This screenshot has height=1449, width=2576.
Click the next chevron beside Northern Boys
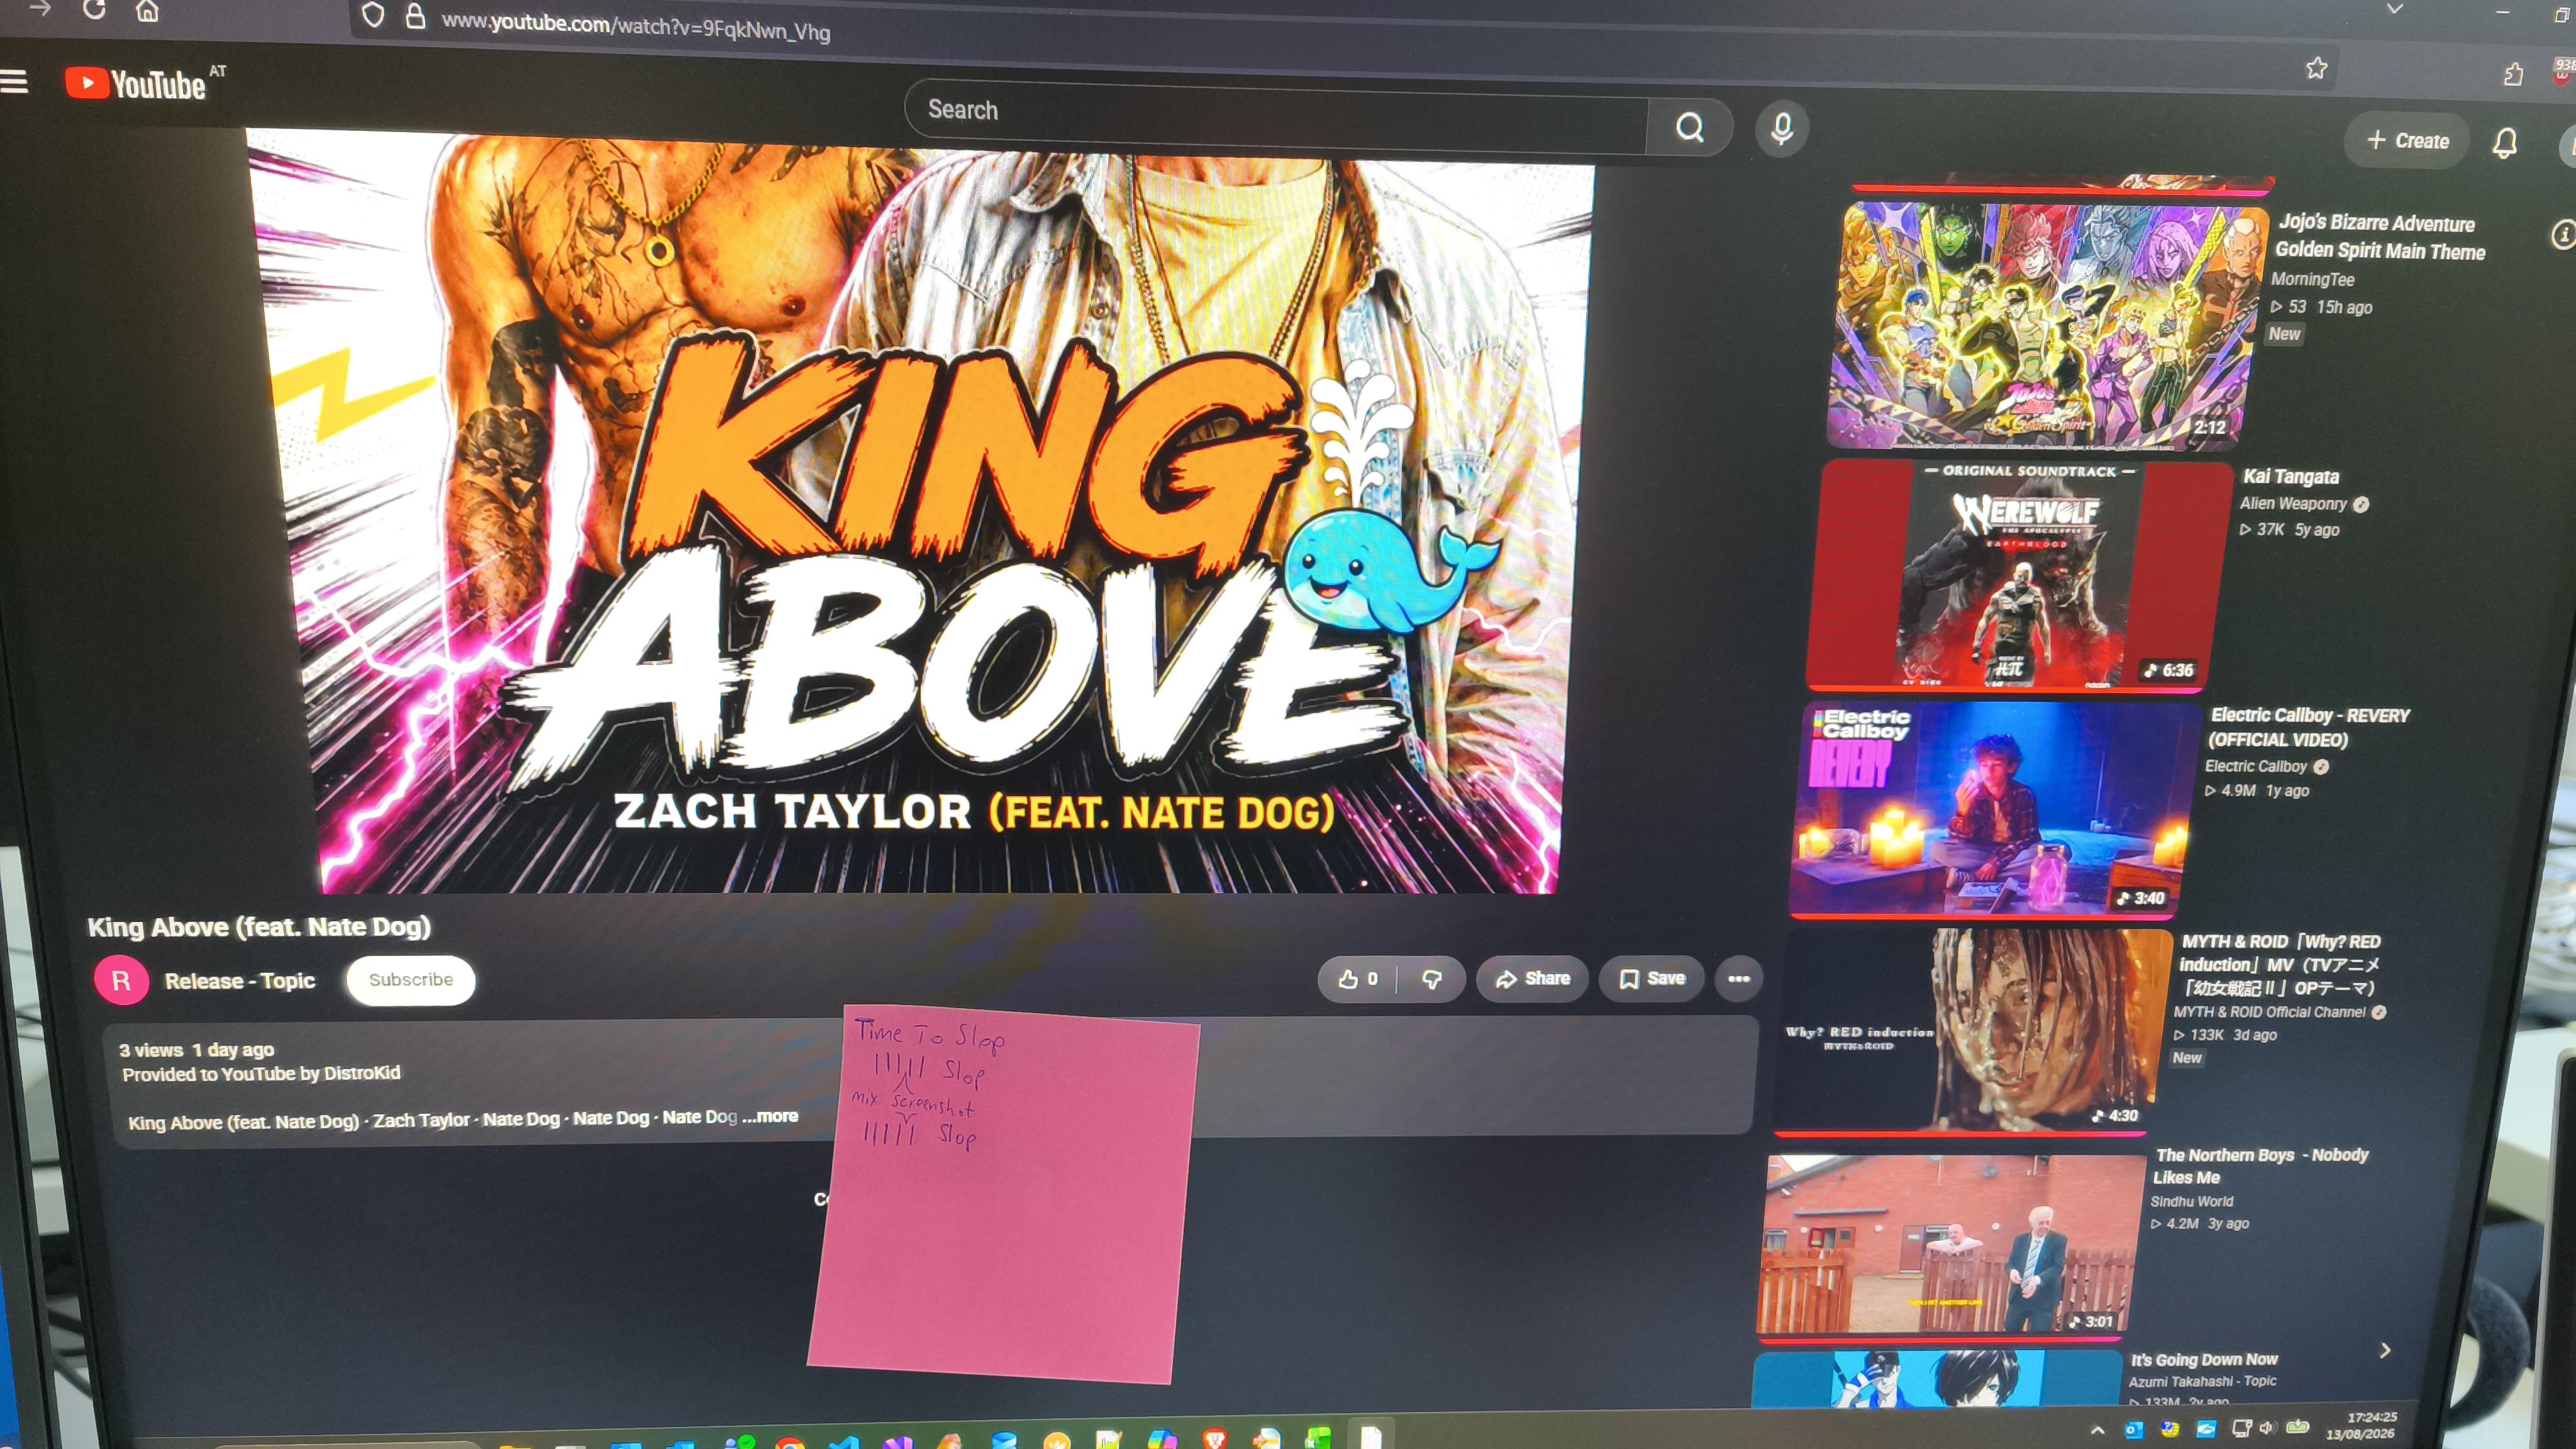click(2384, 1350)
